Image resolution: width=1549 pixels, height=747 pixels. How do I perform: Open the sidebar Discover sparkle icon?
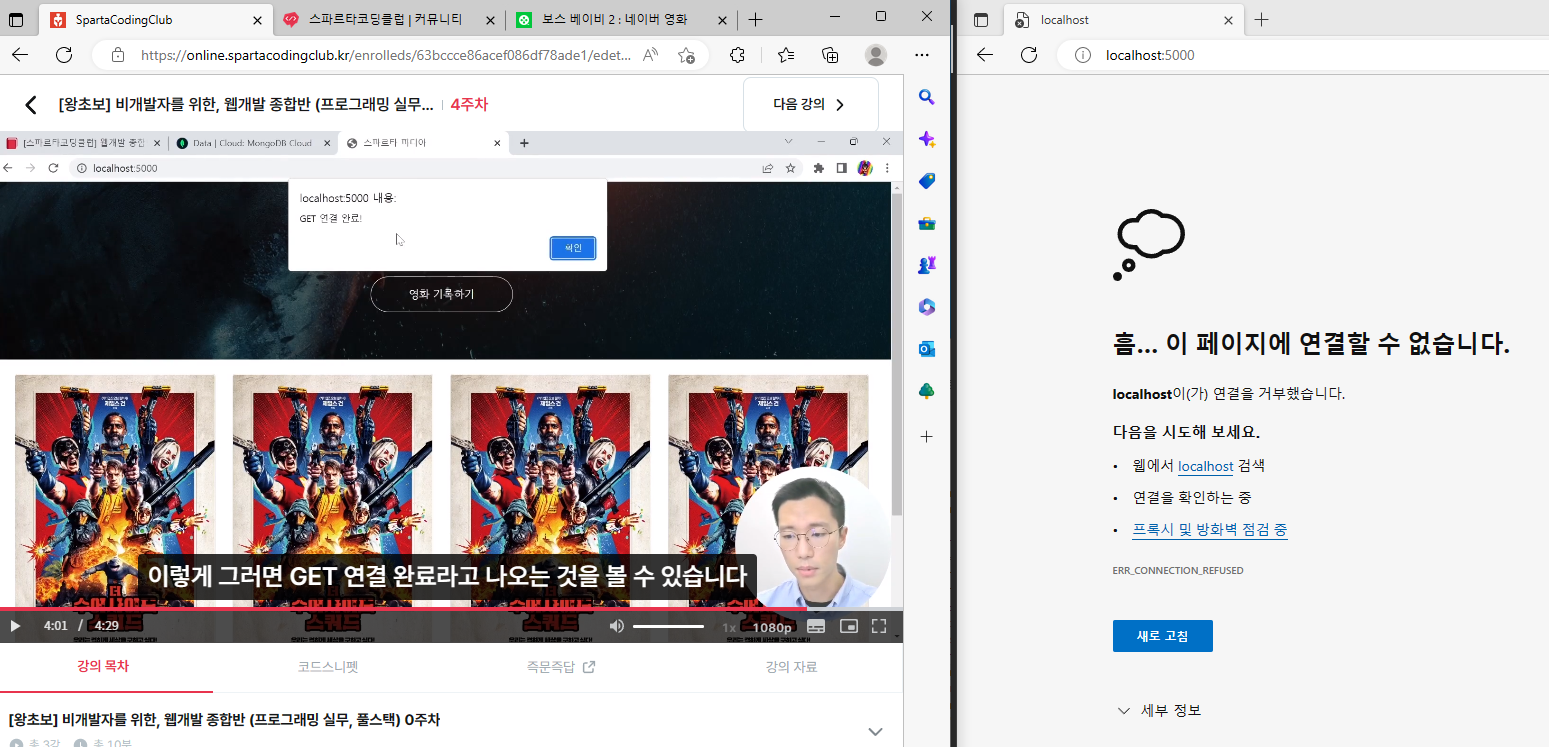926,139
